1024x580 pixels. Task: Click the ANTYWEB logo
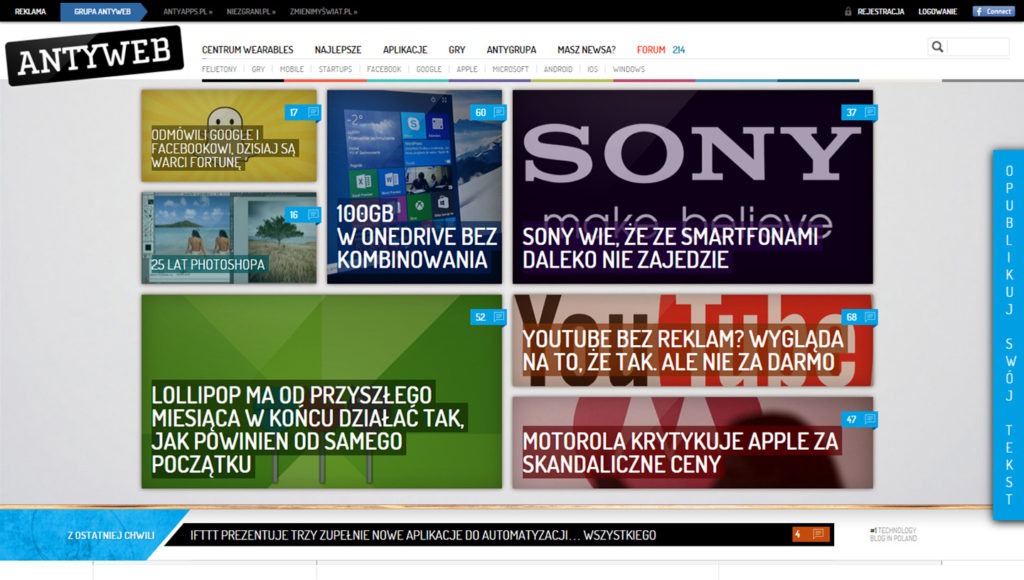coord(95,56)
